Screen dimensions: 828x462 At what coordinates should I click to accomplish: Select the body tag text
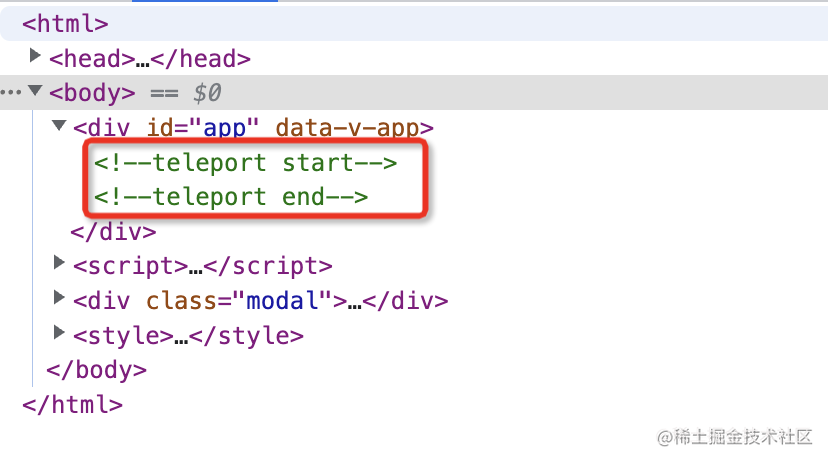coord(92,93)
